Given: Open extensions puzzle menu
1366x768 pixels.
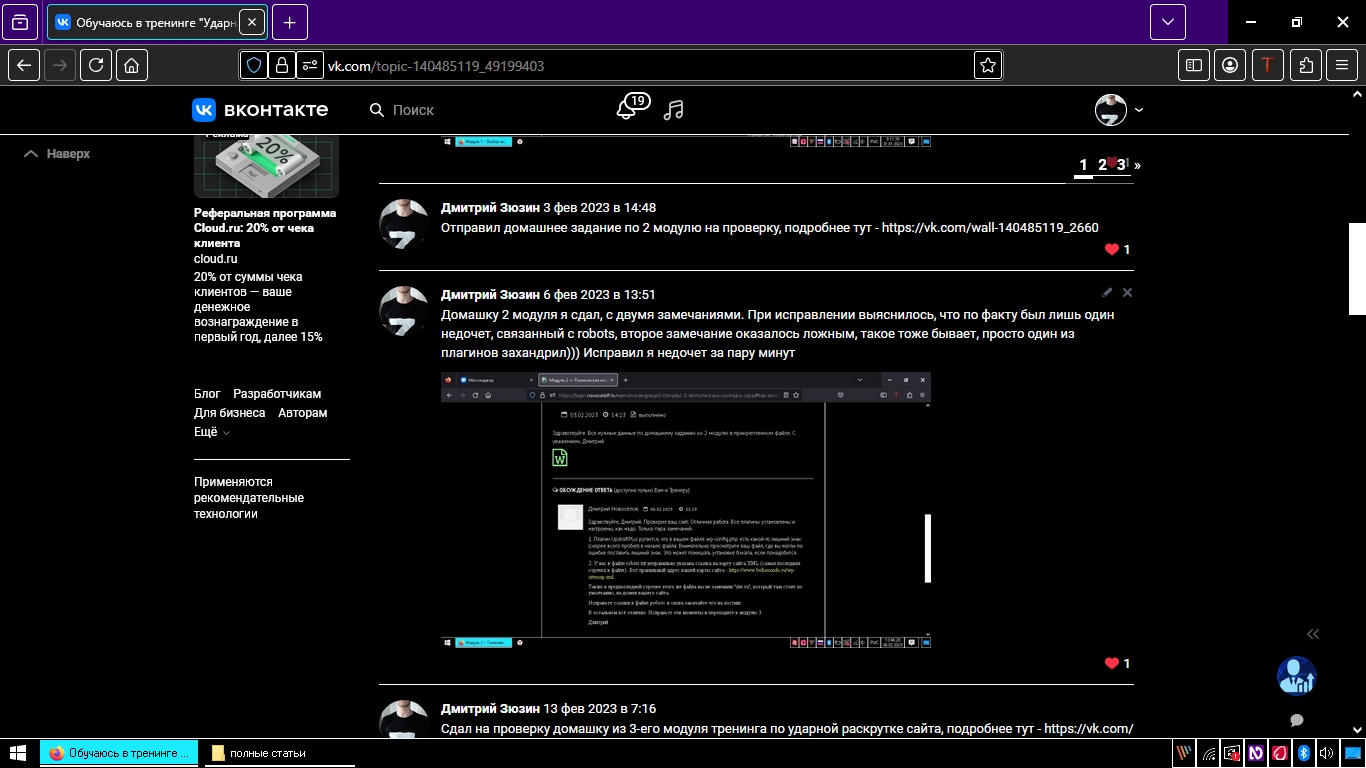Looking at the screenshot, I should [x=1305, y=65].
